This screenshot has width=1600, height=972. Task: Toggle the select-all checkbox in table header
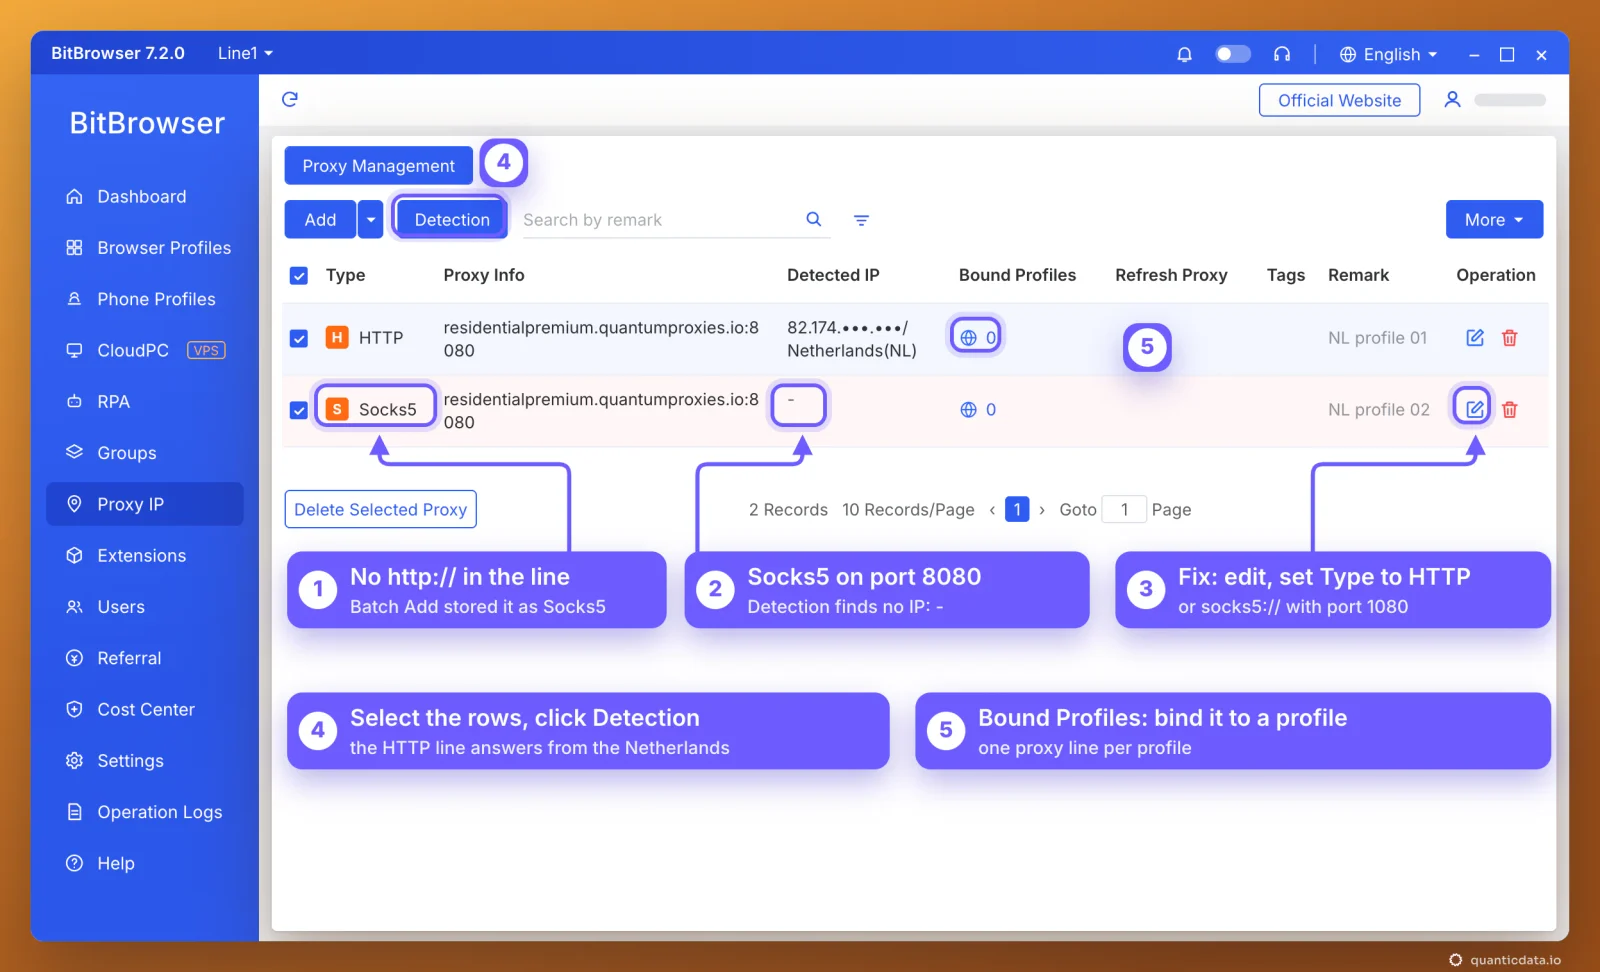299,276
